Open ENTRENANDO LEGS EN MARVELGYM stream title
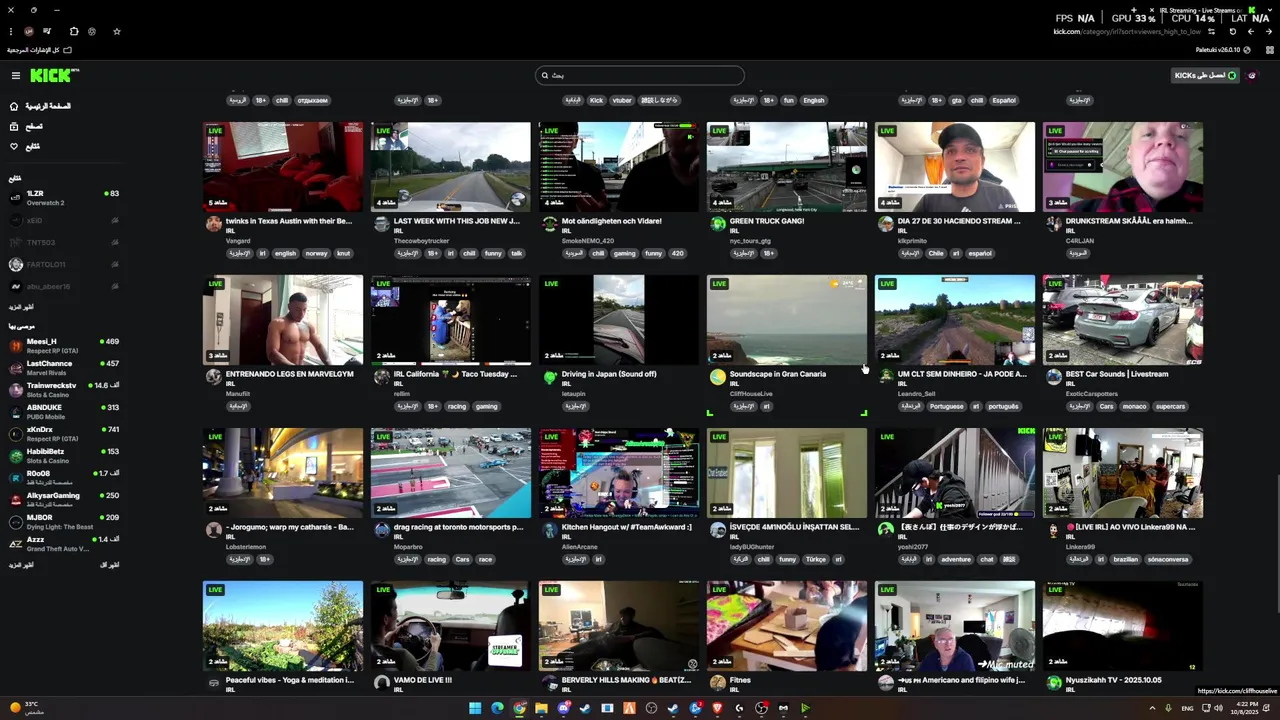1280x720 pixels. point(289,374)
